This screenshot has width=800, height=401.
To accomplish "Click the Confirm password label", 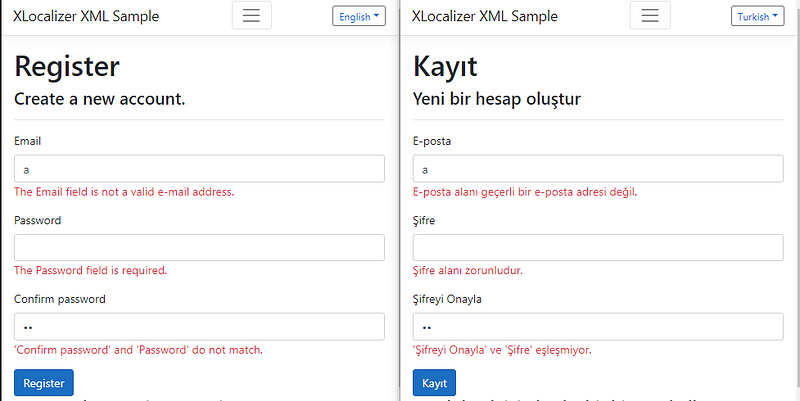I will click(x=60, y=299).
